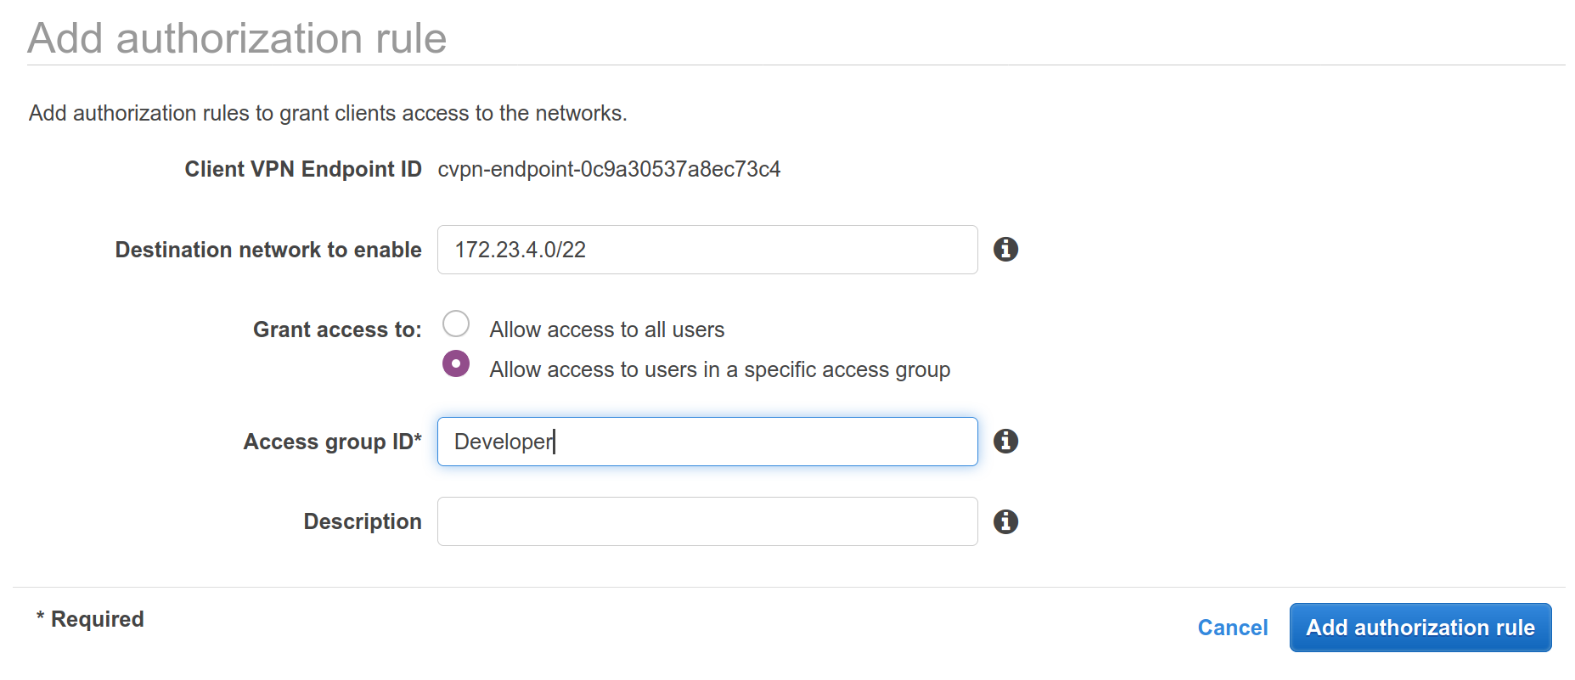Click into the empty Description text box
This screenshot has height=680, width=1575.
click(706, 522)
